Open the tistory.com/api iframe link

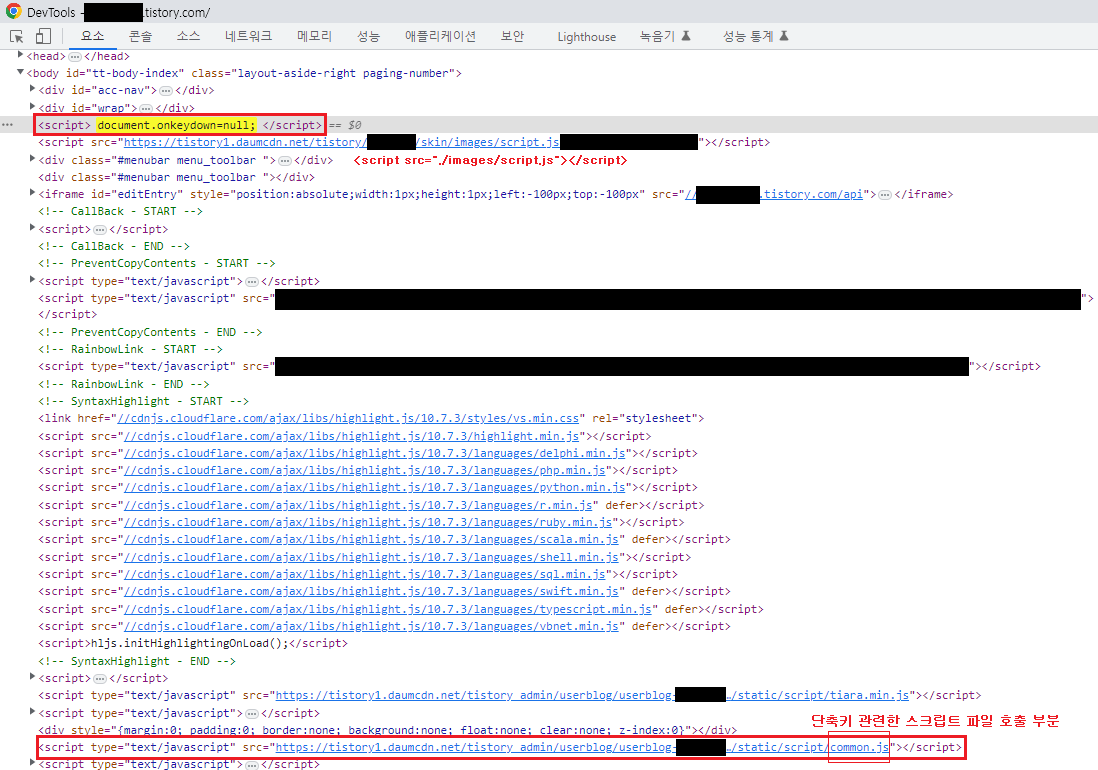774,194
